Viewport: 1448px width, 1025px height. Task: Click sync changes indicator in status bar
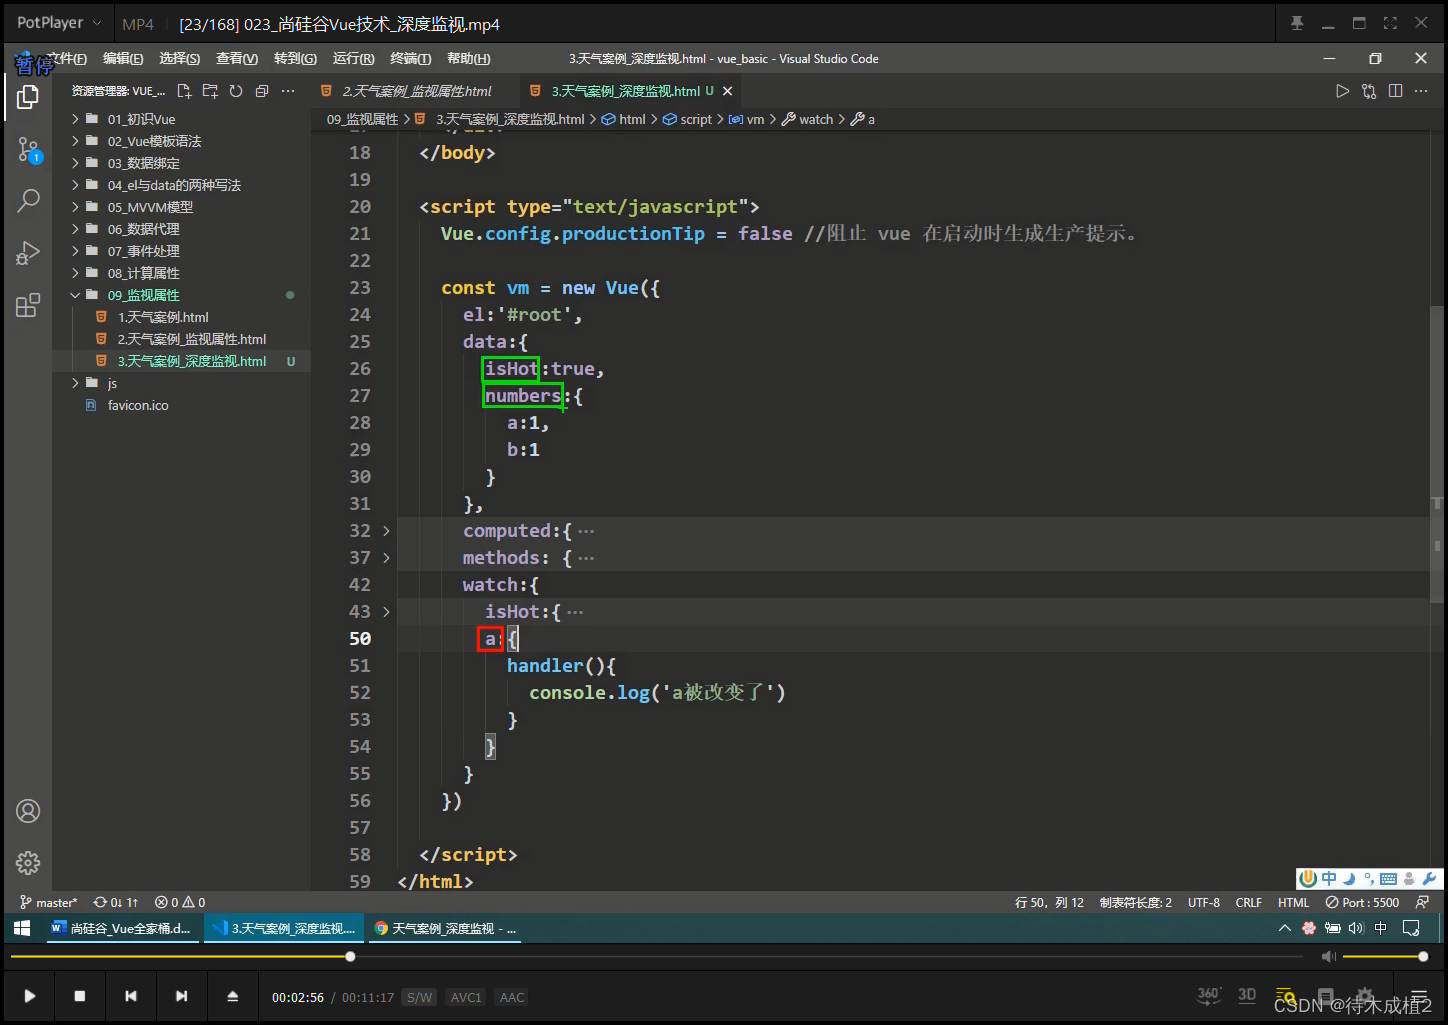[x=116, y=902]
